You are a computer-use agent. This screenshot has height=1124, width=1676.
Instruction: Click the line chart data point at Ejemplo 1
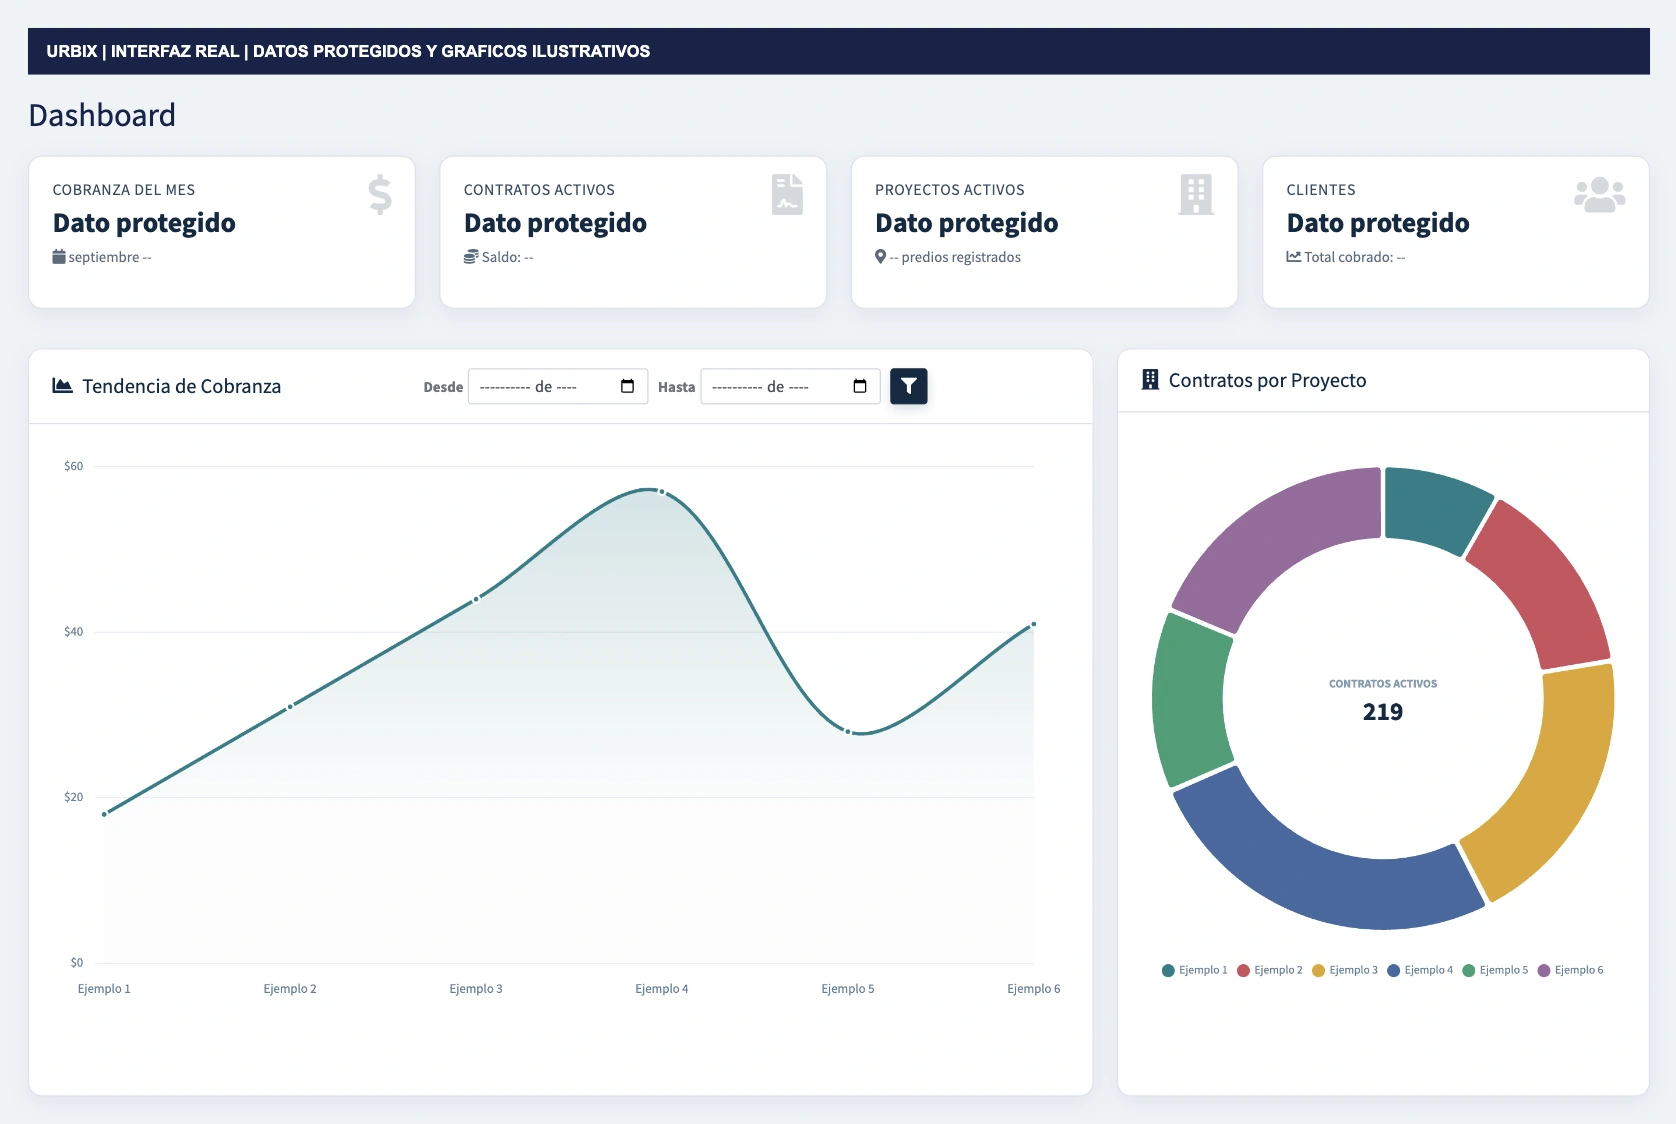104,814
